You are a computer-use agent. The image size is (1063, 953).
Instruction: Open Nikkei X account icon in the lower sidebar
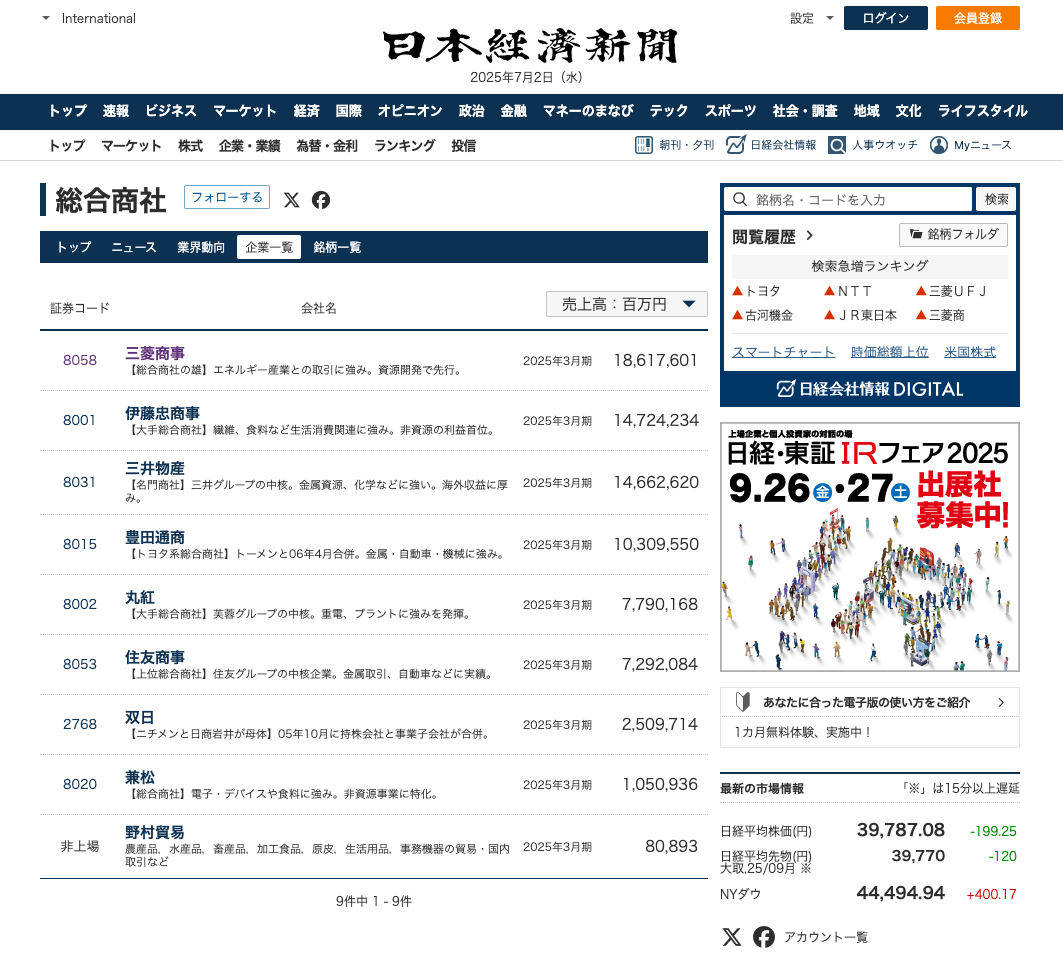click(x=732, y=937)
